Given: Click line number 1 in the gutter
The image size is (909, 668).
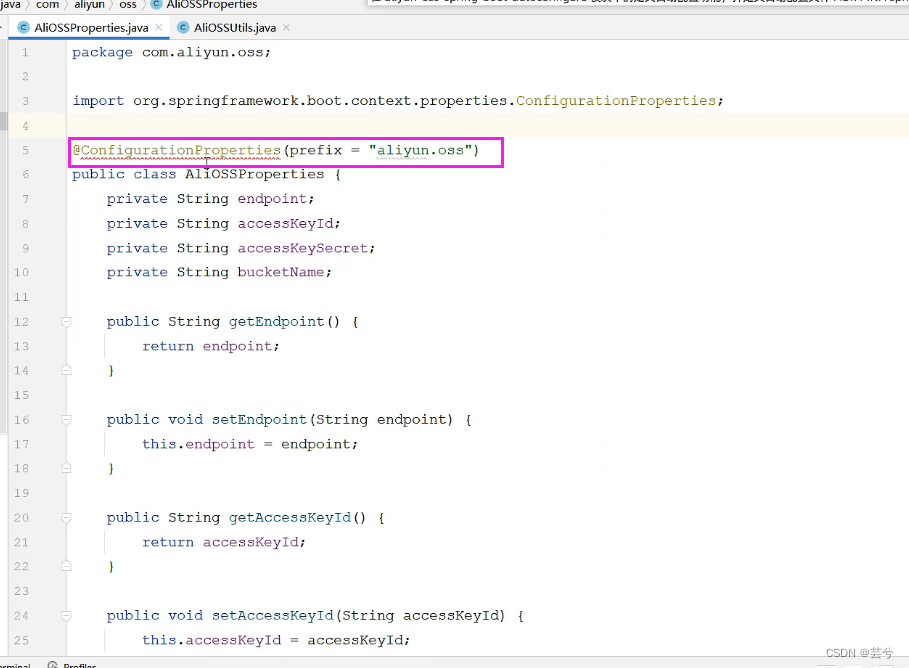Looking at the screenshot, I should click(x=25, y=52).
